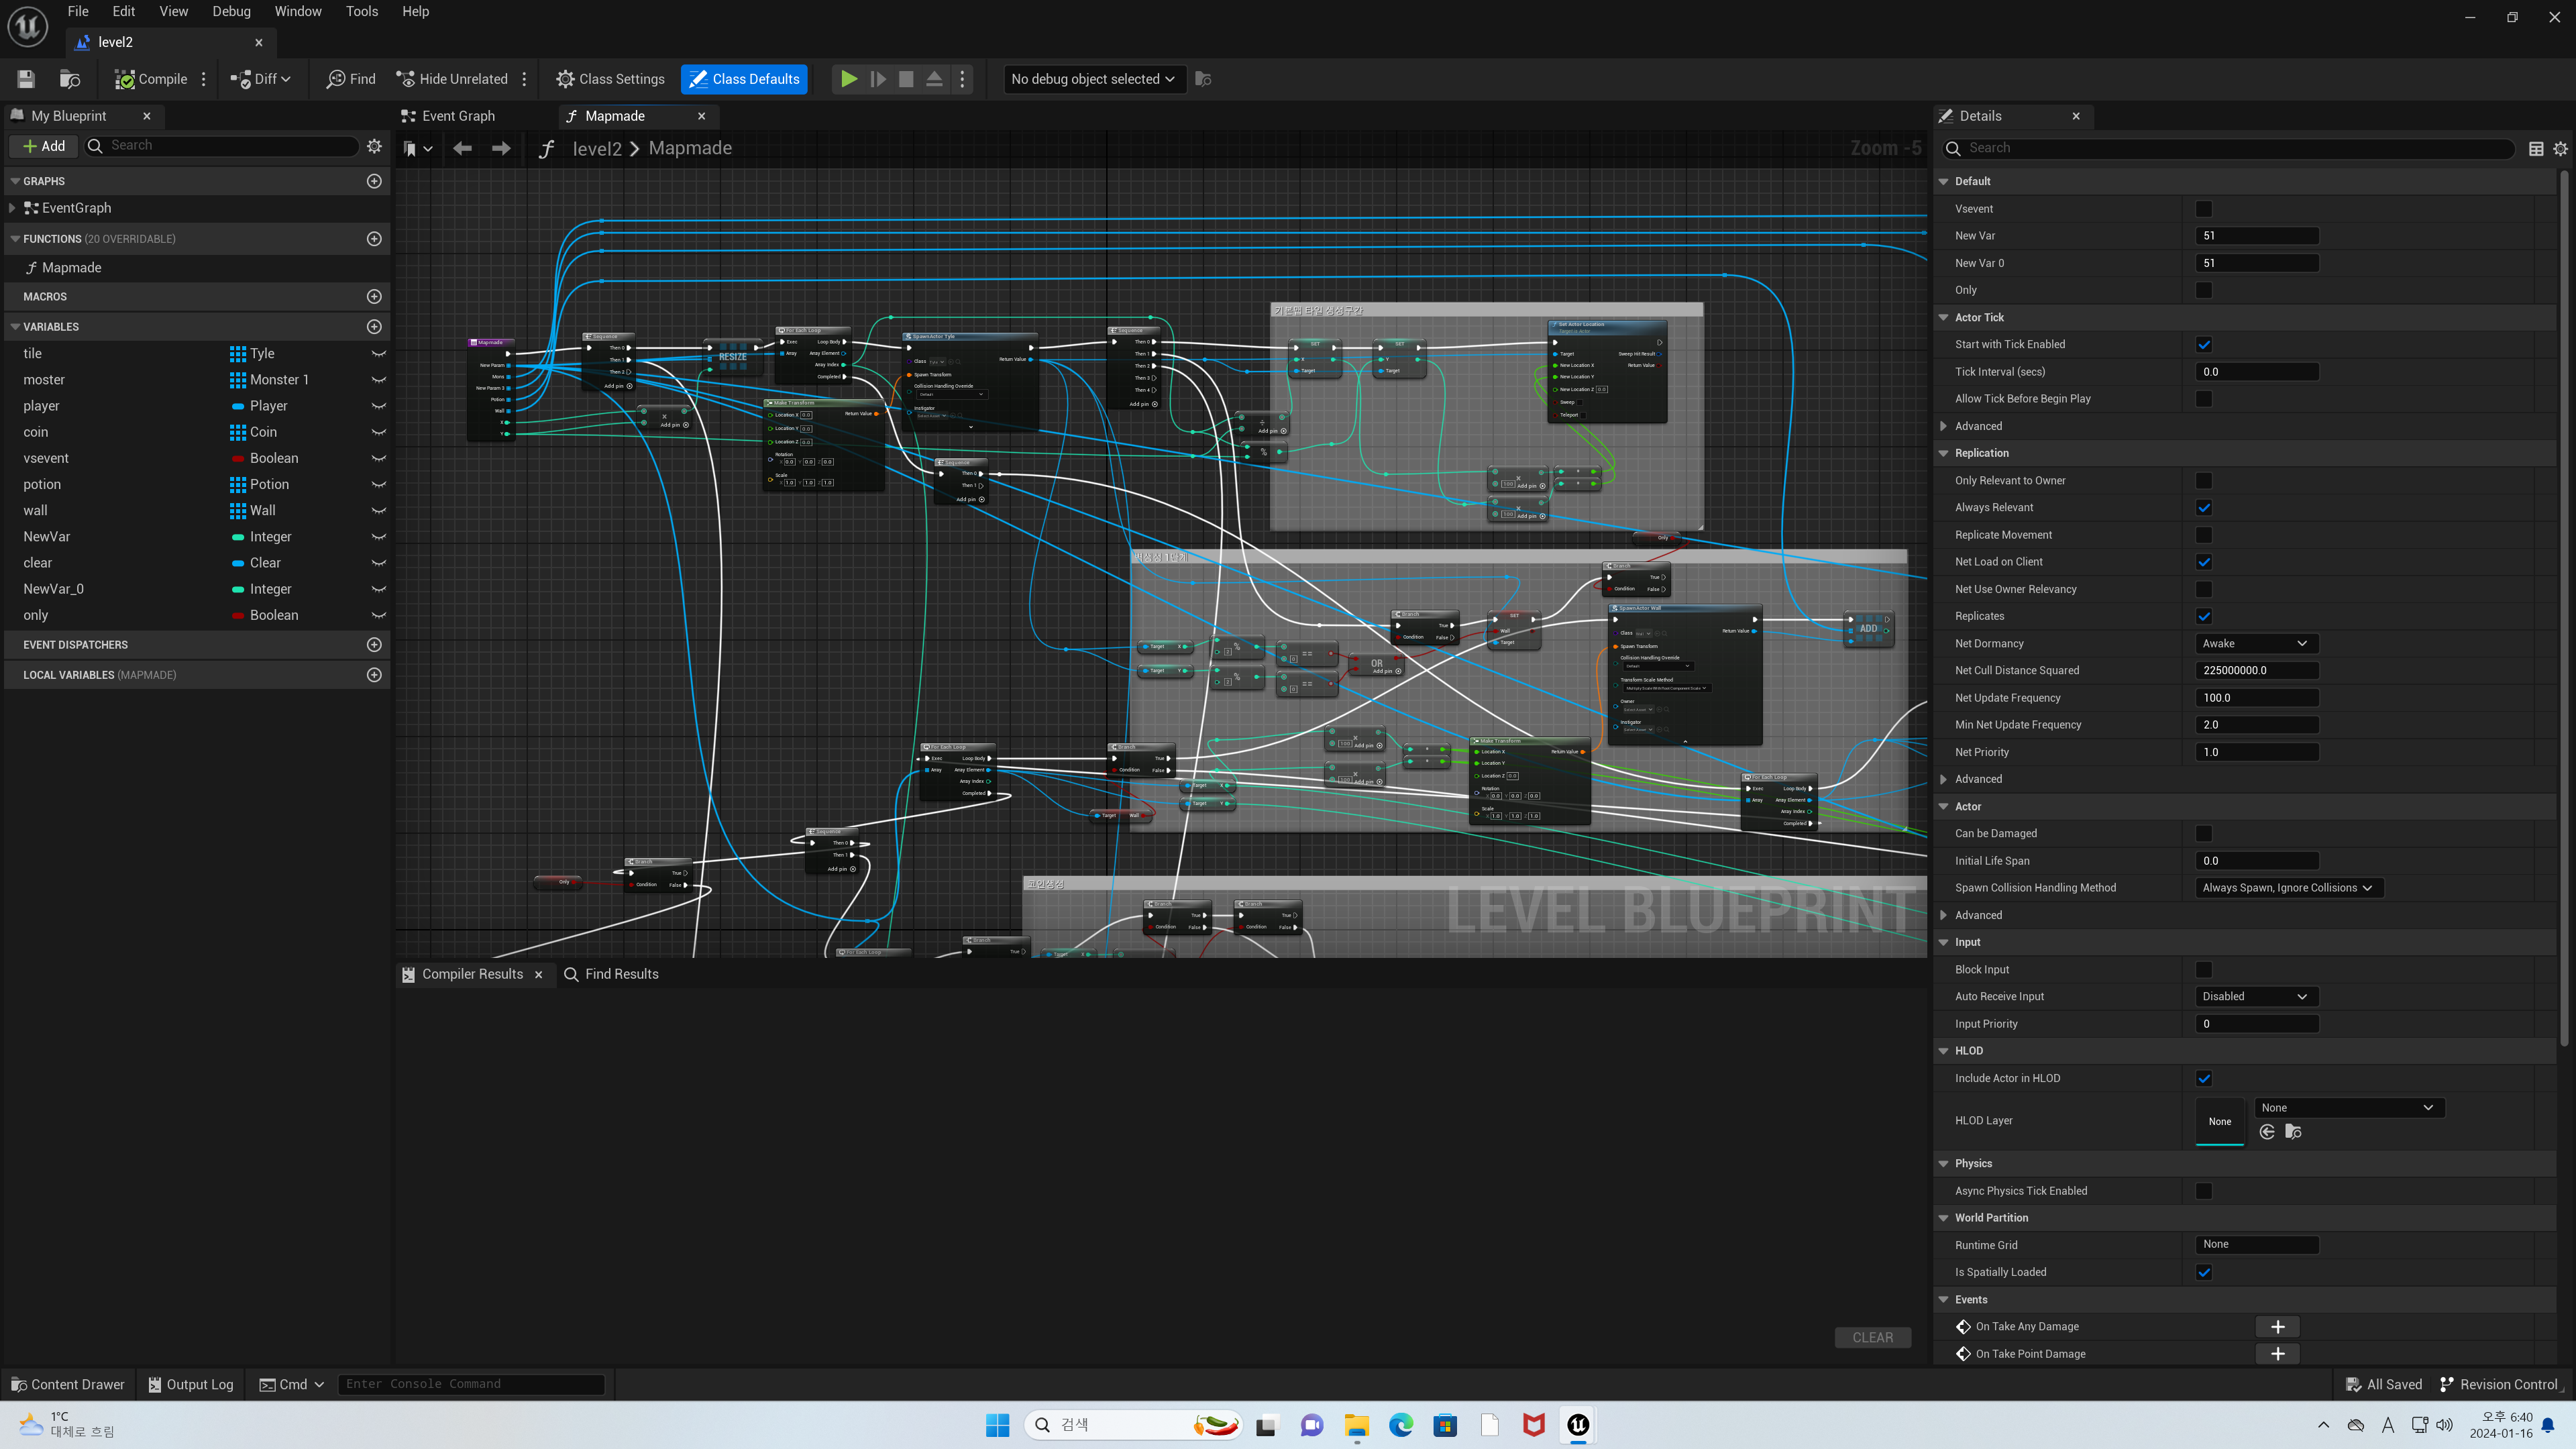The image size is (2576, 1449).
Task: Navigate back in graph history
Action: point(462,148)
